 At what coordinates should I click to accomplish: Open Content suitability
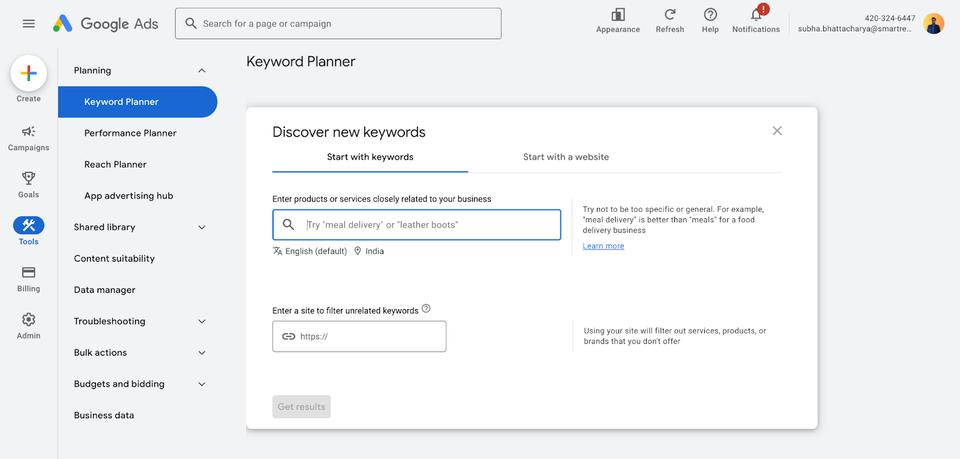[114, 258]
